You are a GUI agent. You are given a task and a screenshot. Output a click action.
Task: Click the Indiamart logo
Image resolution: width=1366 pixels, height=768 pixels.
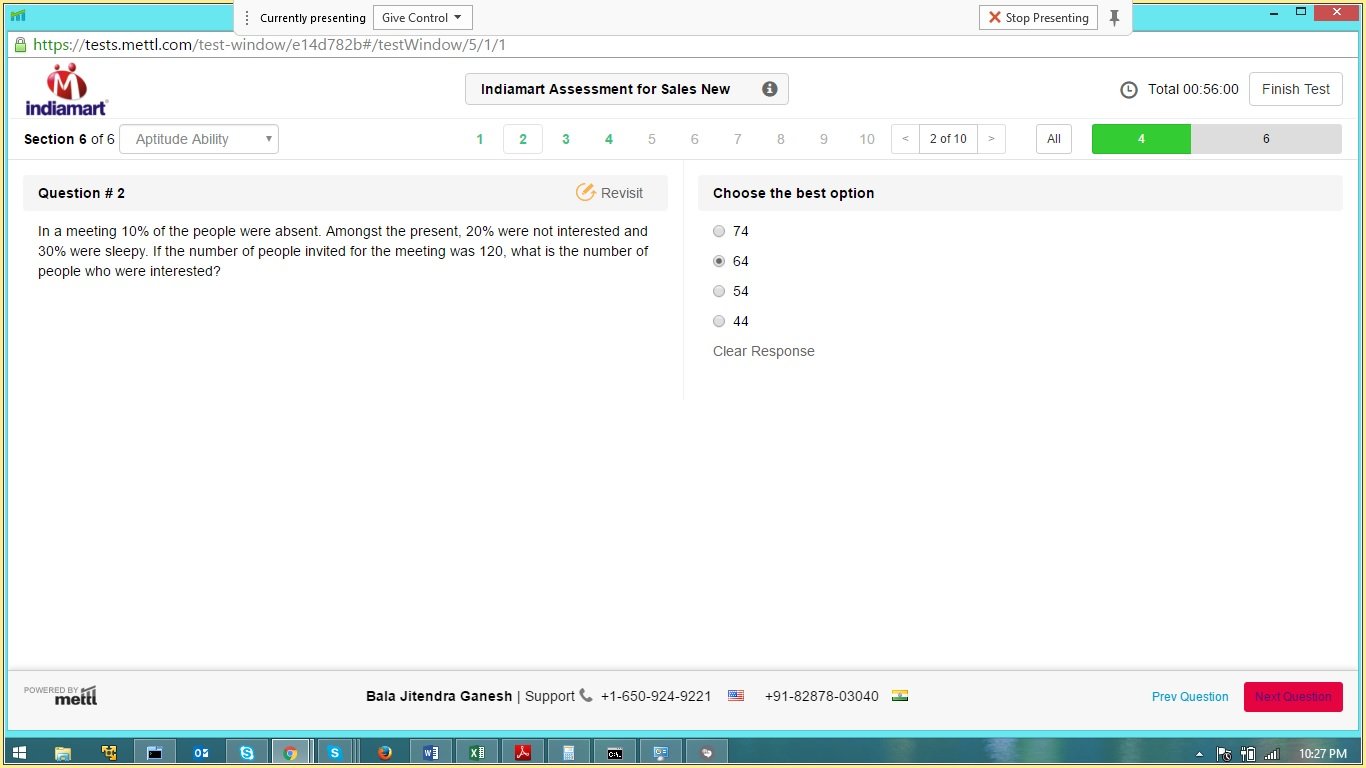(66, 90)
